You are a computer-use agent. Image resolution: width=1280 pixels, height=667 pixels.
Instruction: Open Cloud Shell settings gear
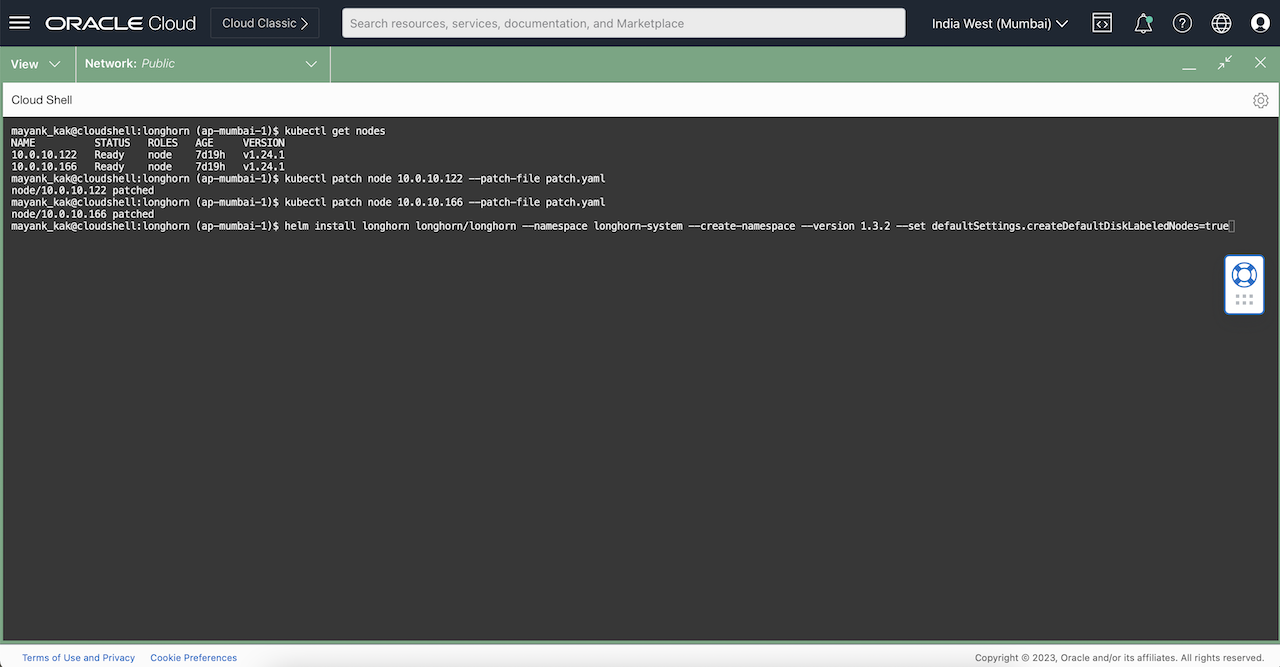[x=1260, y=100]
